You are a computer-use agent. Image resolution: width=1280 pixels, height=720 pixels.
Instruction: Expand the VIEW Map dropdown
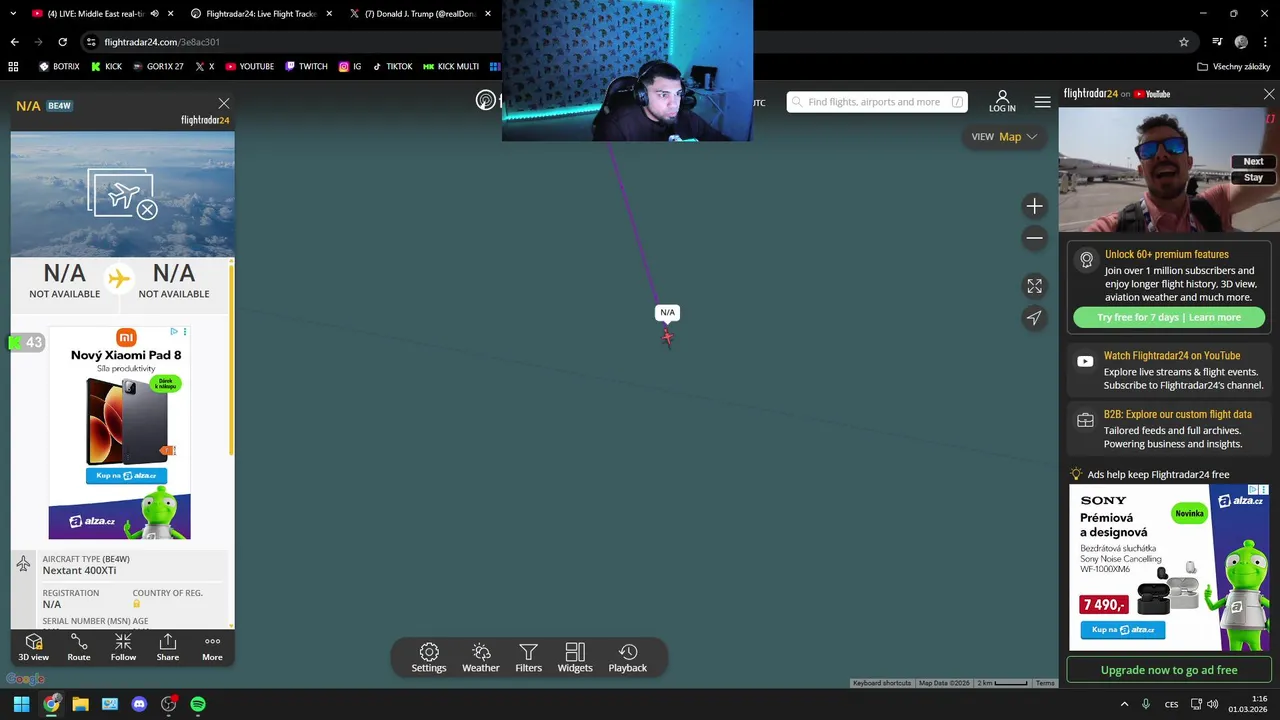[x=1004, y=137]
